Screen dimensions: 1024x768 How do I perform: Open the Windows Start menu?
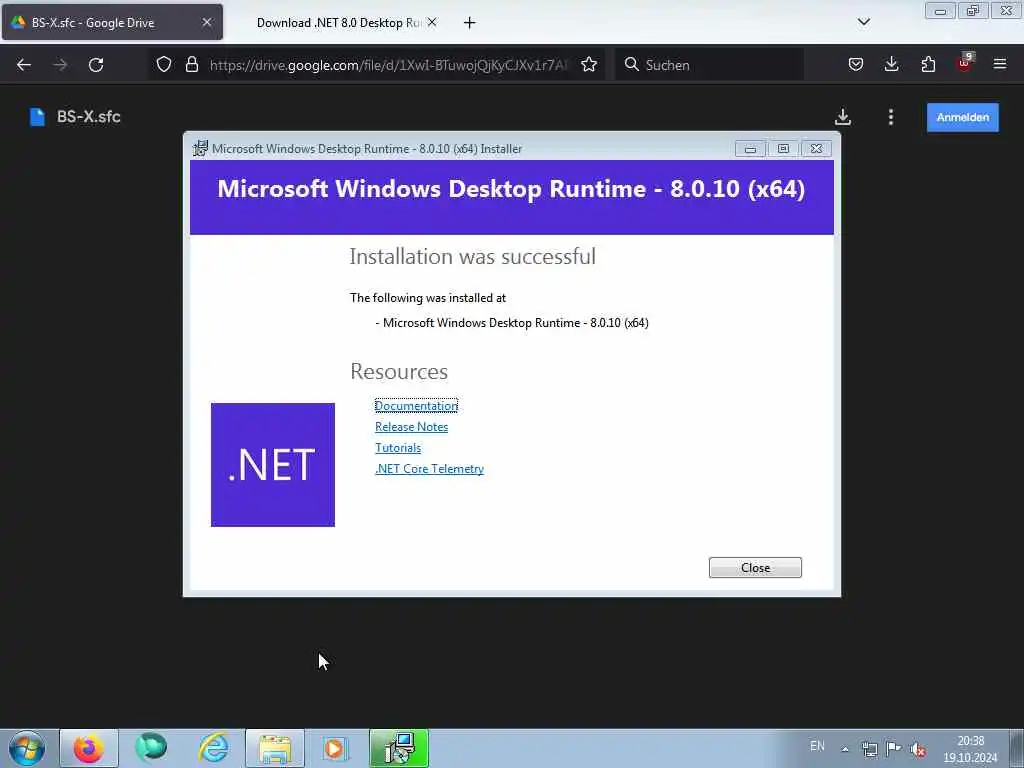[27, 748]
